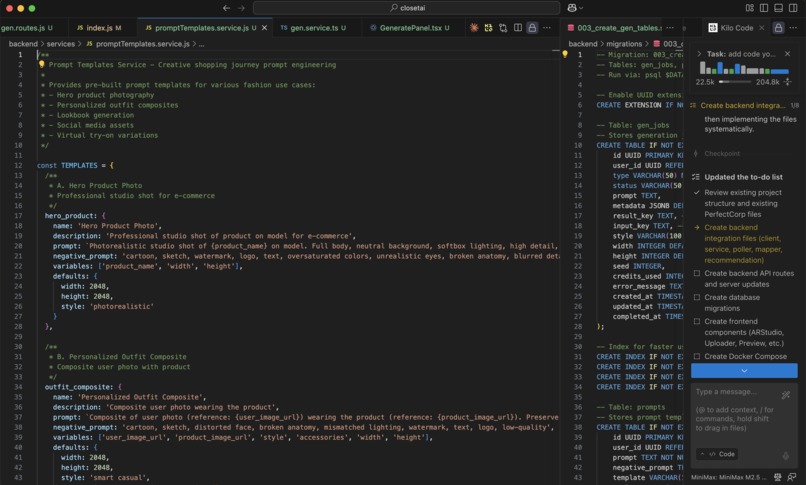806x485 pixels.
Task: Toggle 'Review existing project structure' todo
Action: [x=697, y=192]
